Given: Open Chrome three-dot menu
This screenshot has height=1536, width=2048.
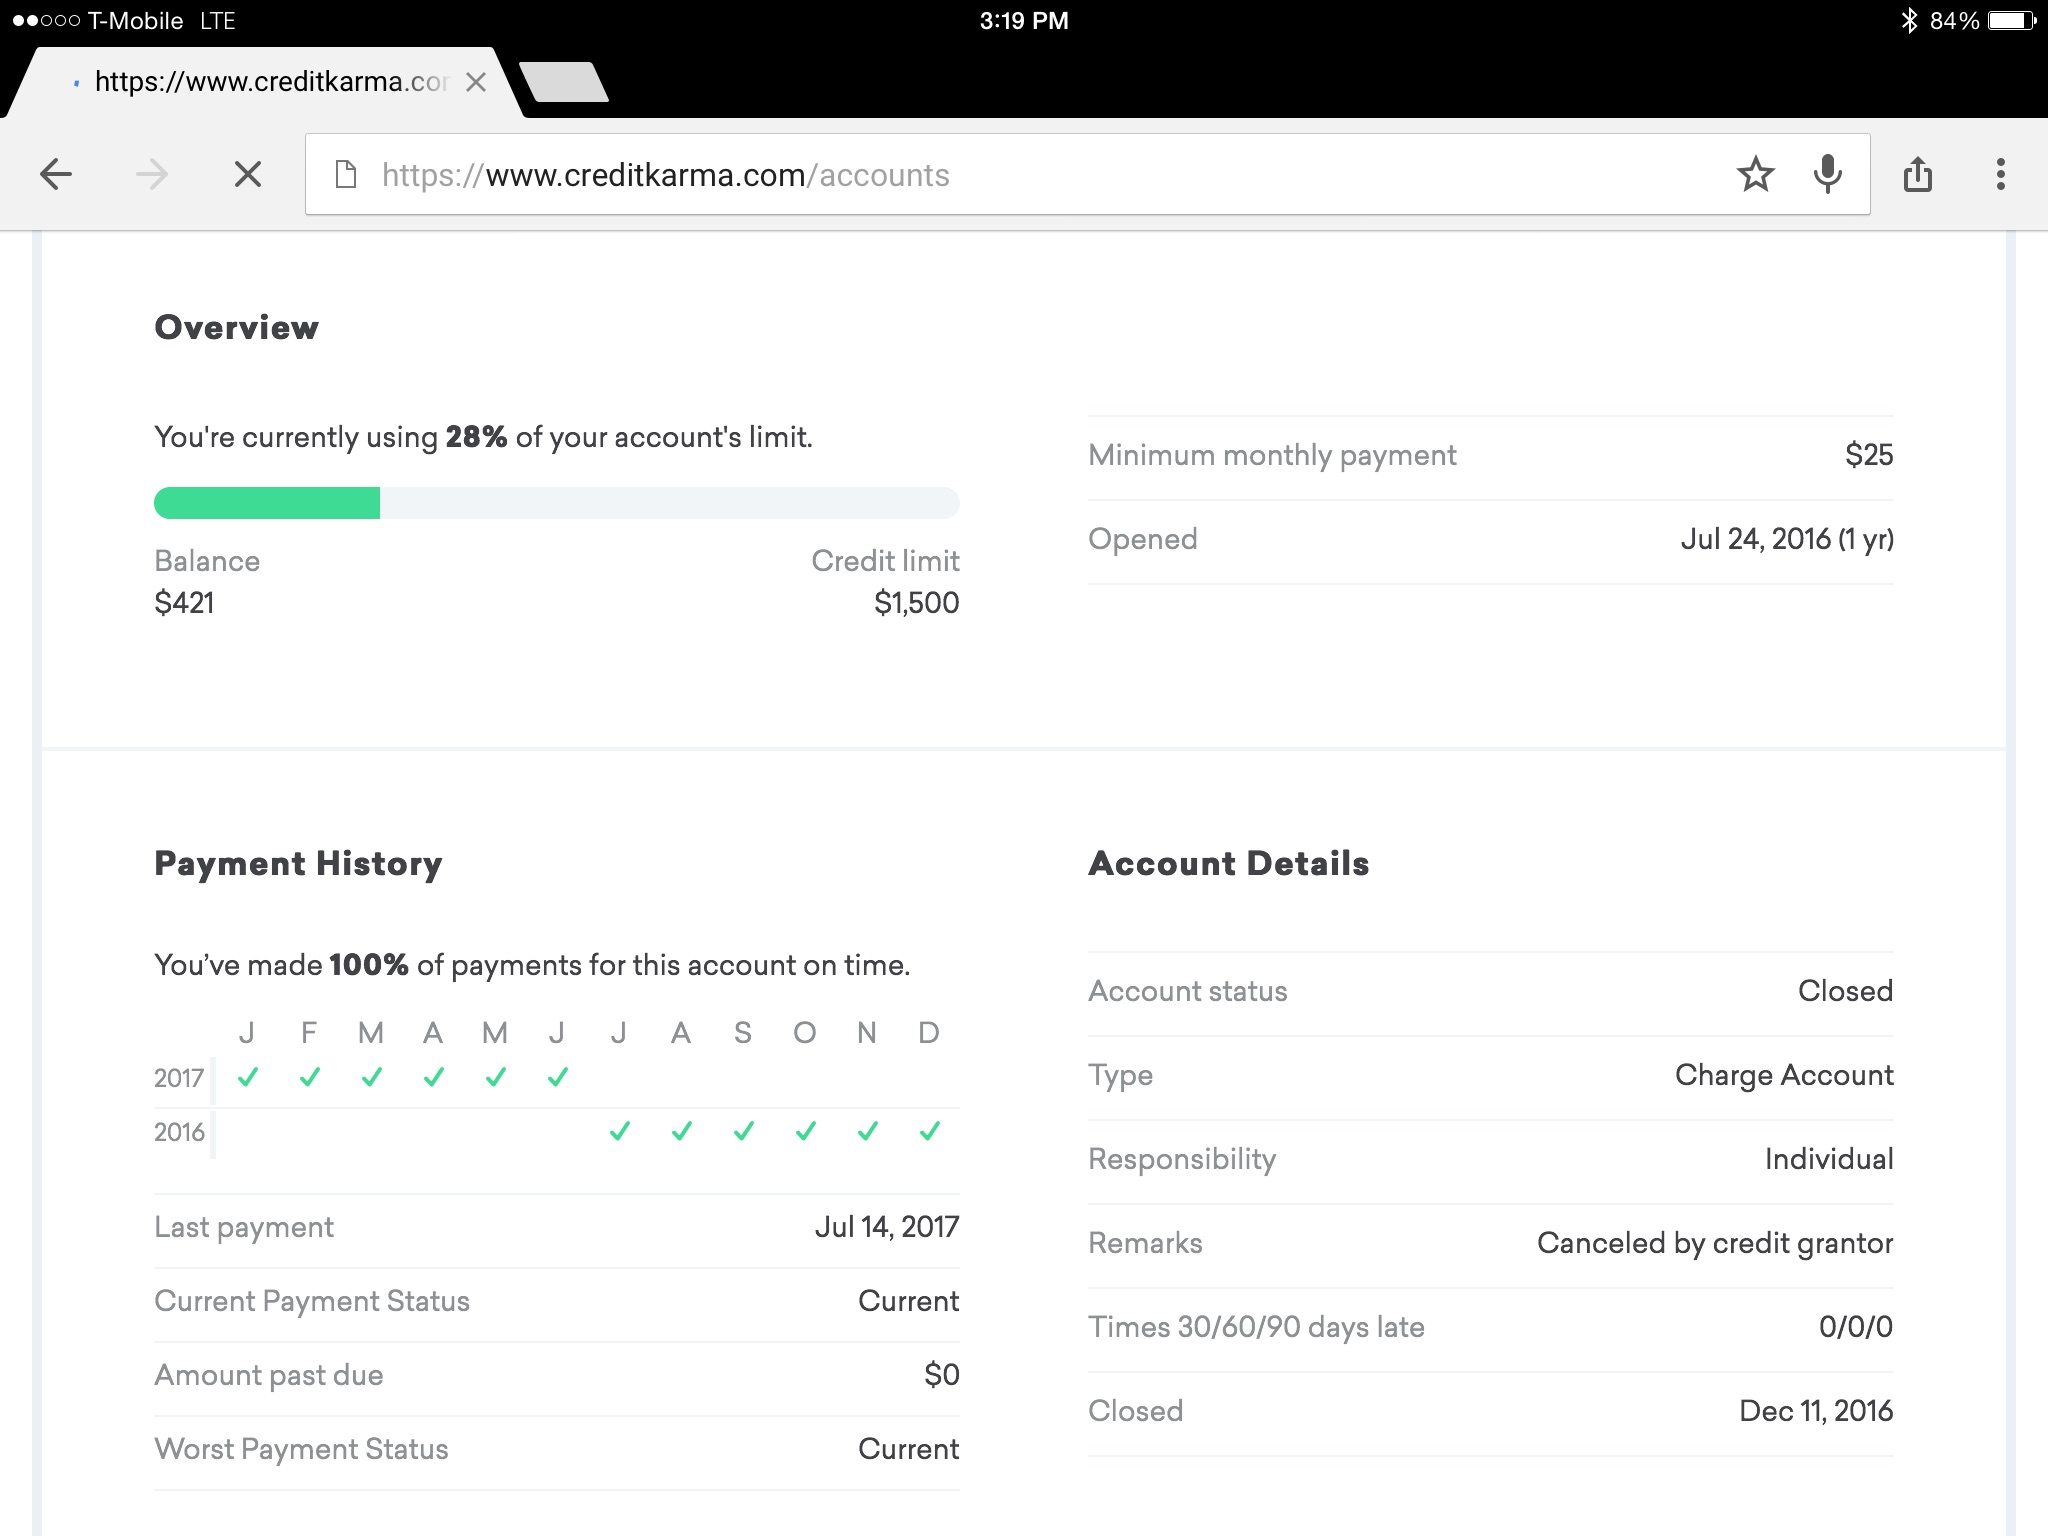Looking at the screenshot, I should [2000, 175].
